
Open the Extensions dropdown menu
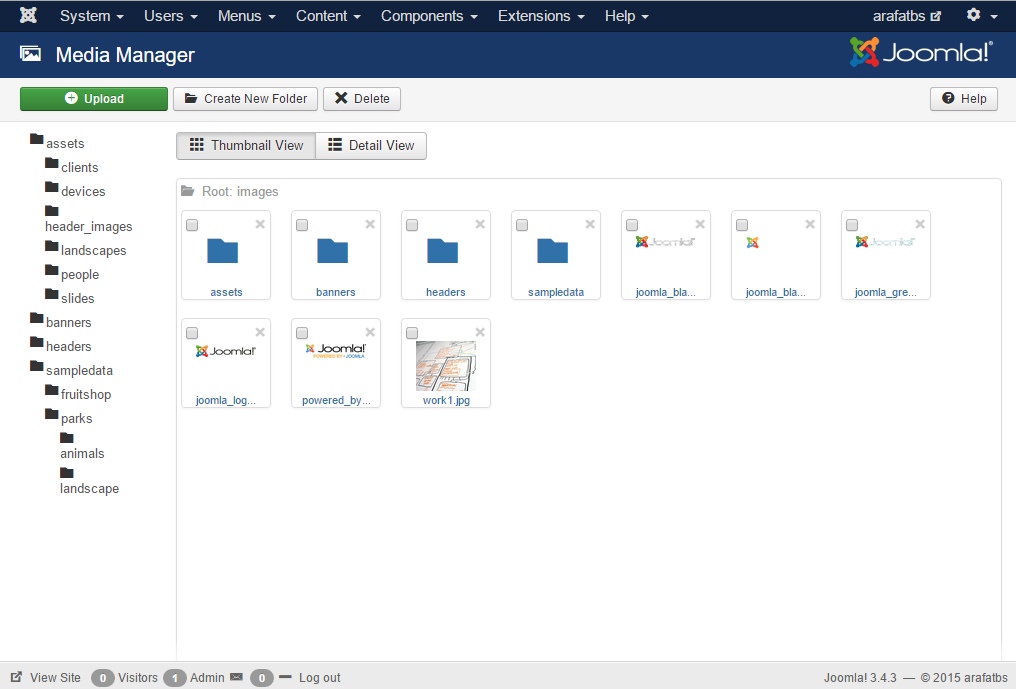(541, 16)
